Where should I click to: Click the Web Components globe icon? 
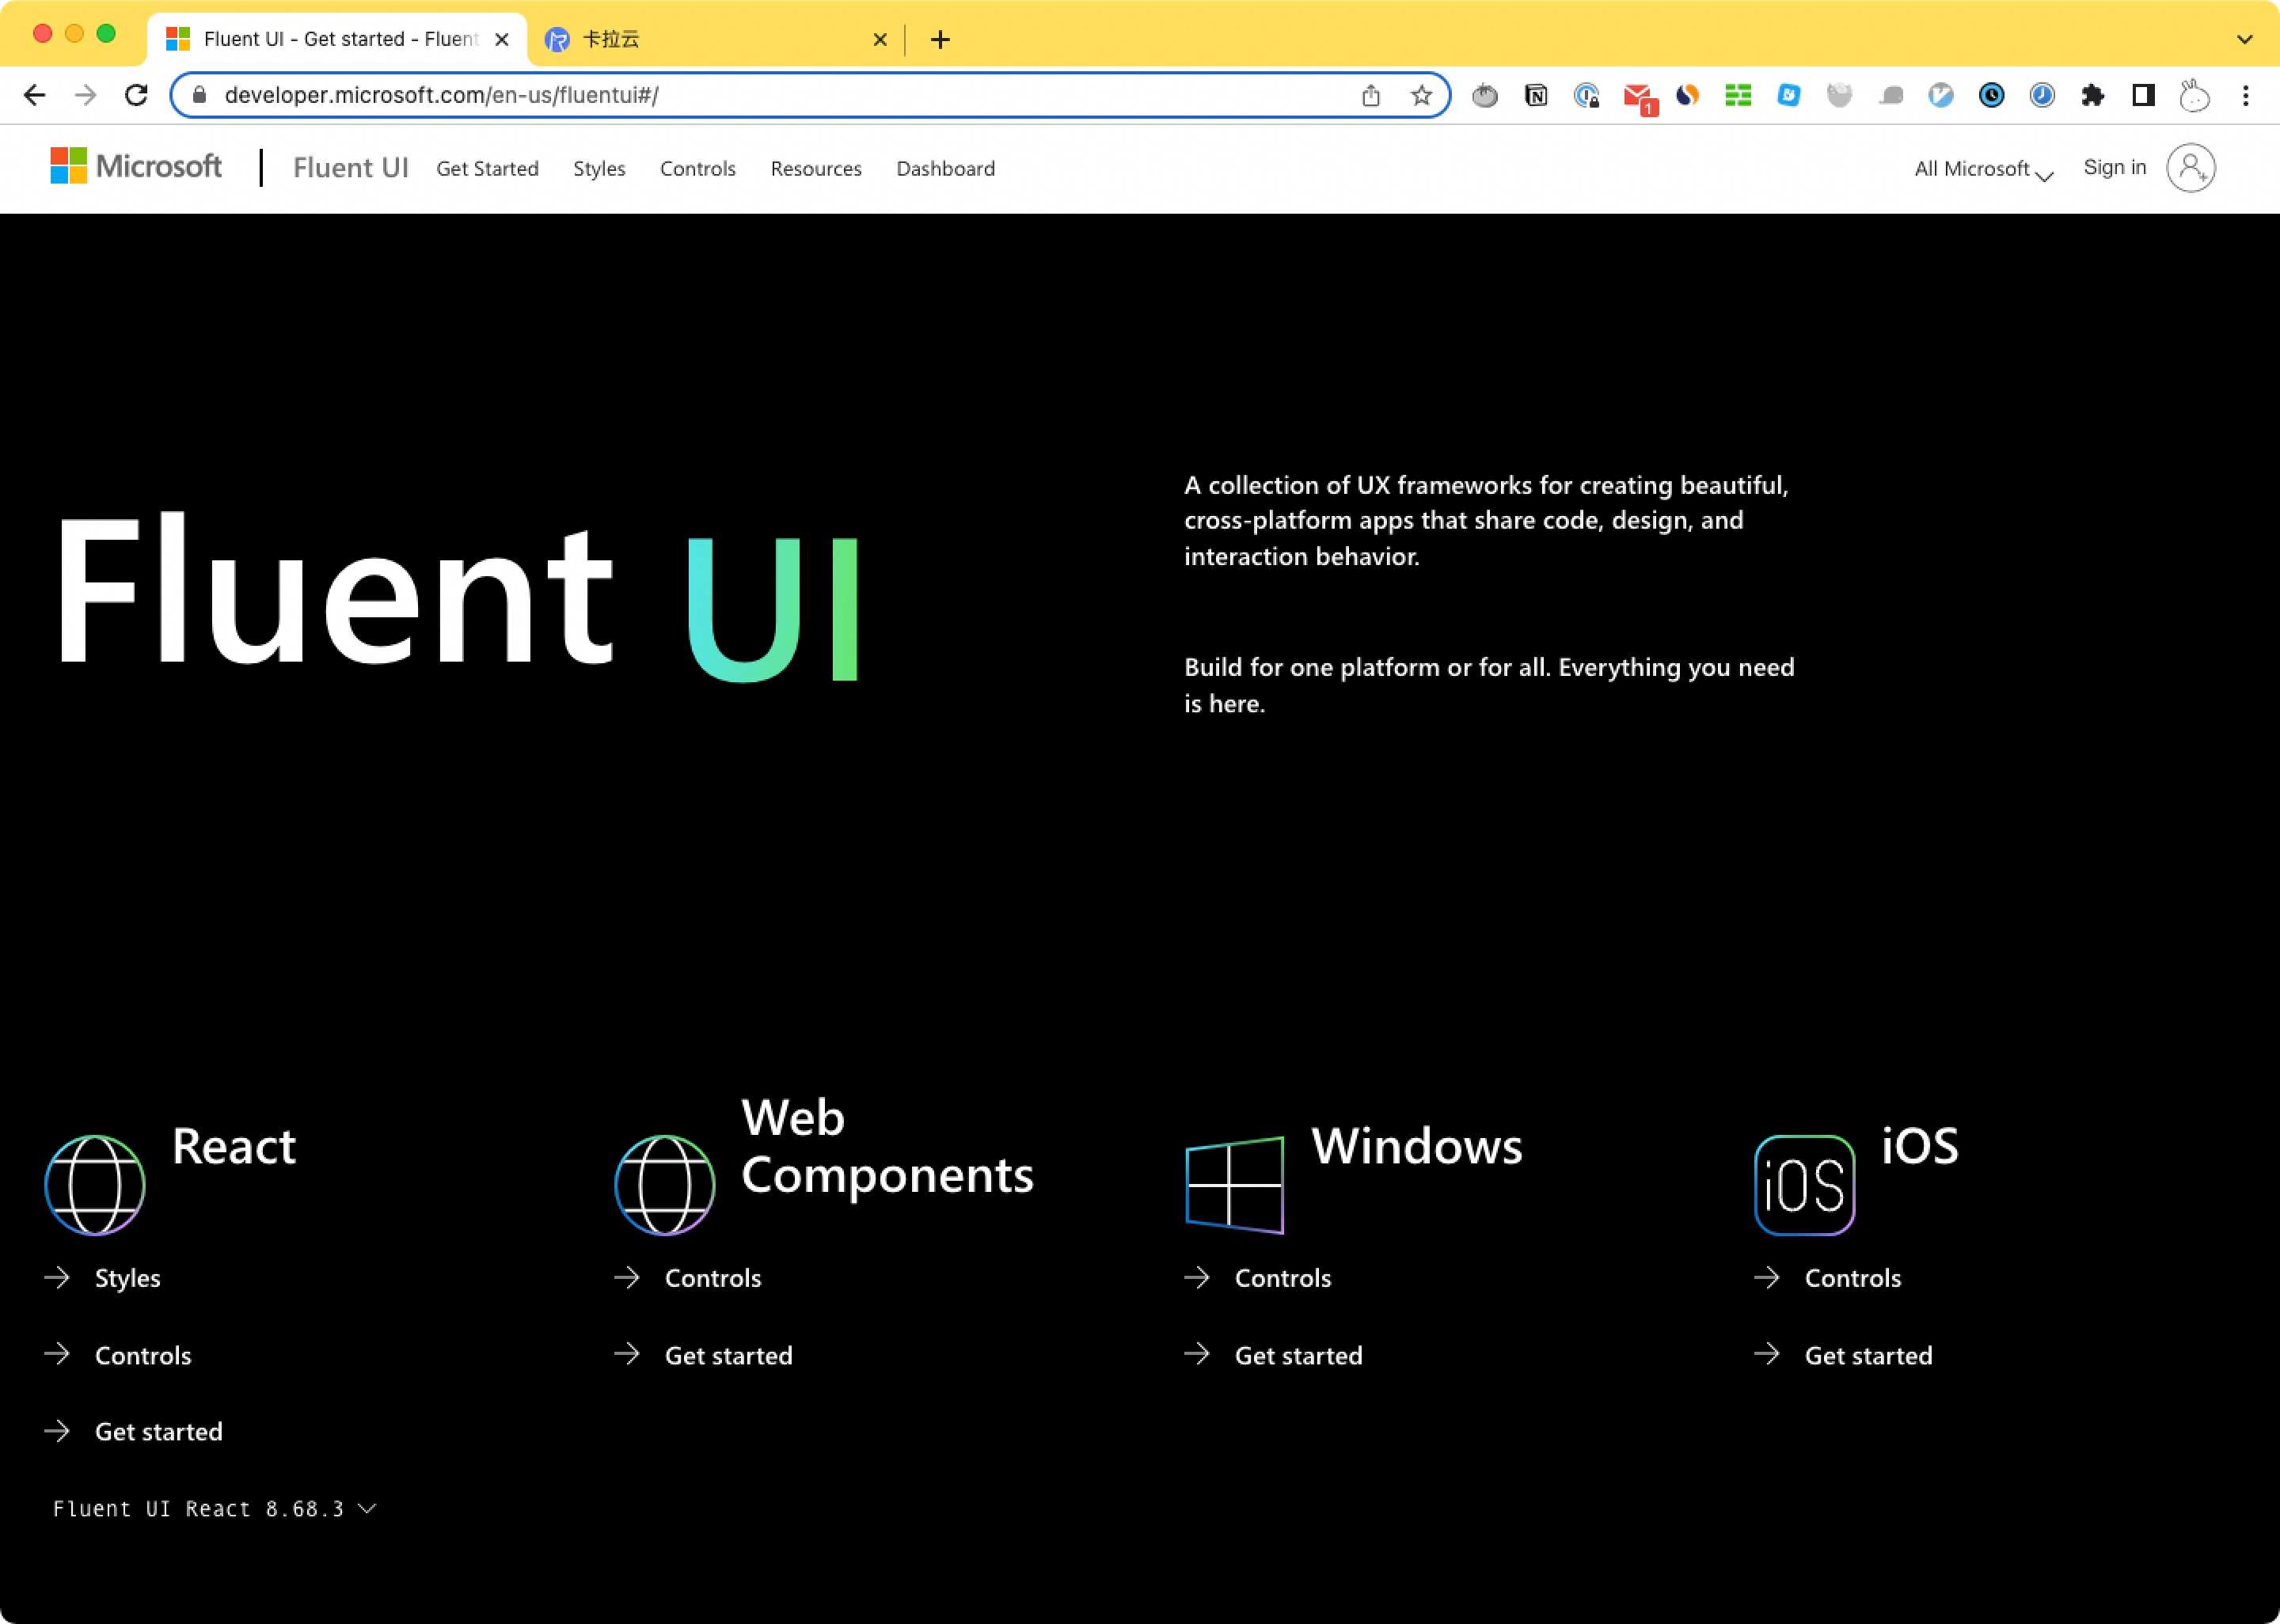tap(664, 1185)
